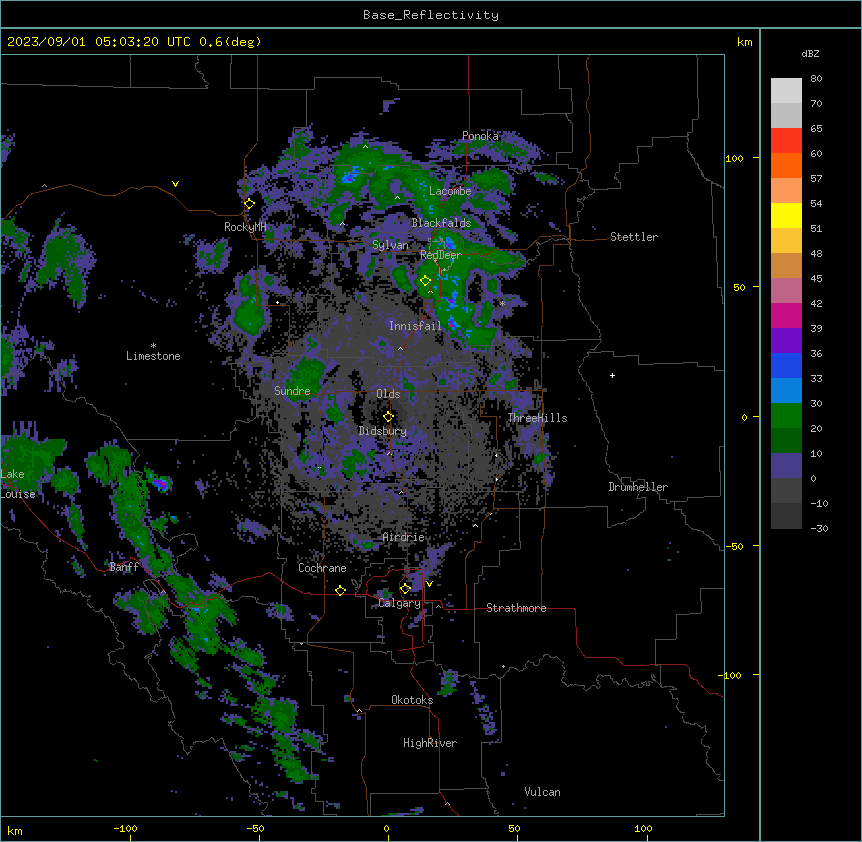Screen dimensions: 862x842
Task: Click the red 65-60 dBZ legend swatch
Action: [x=786, y=140]
